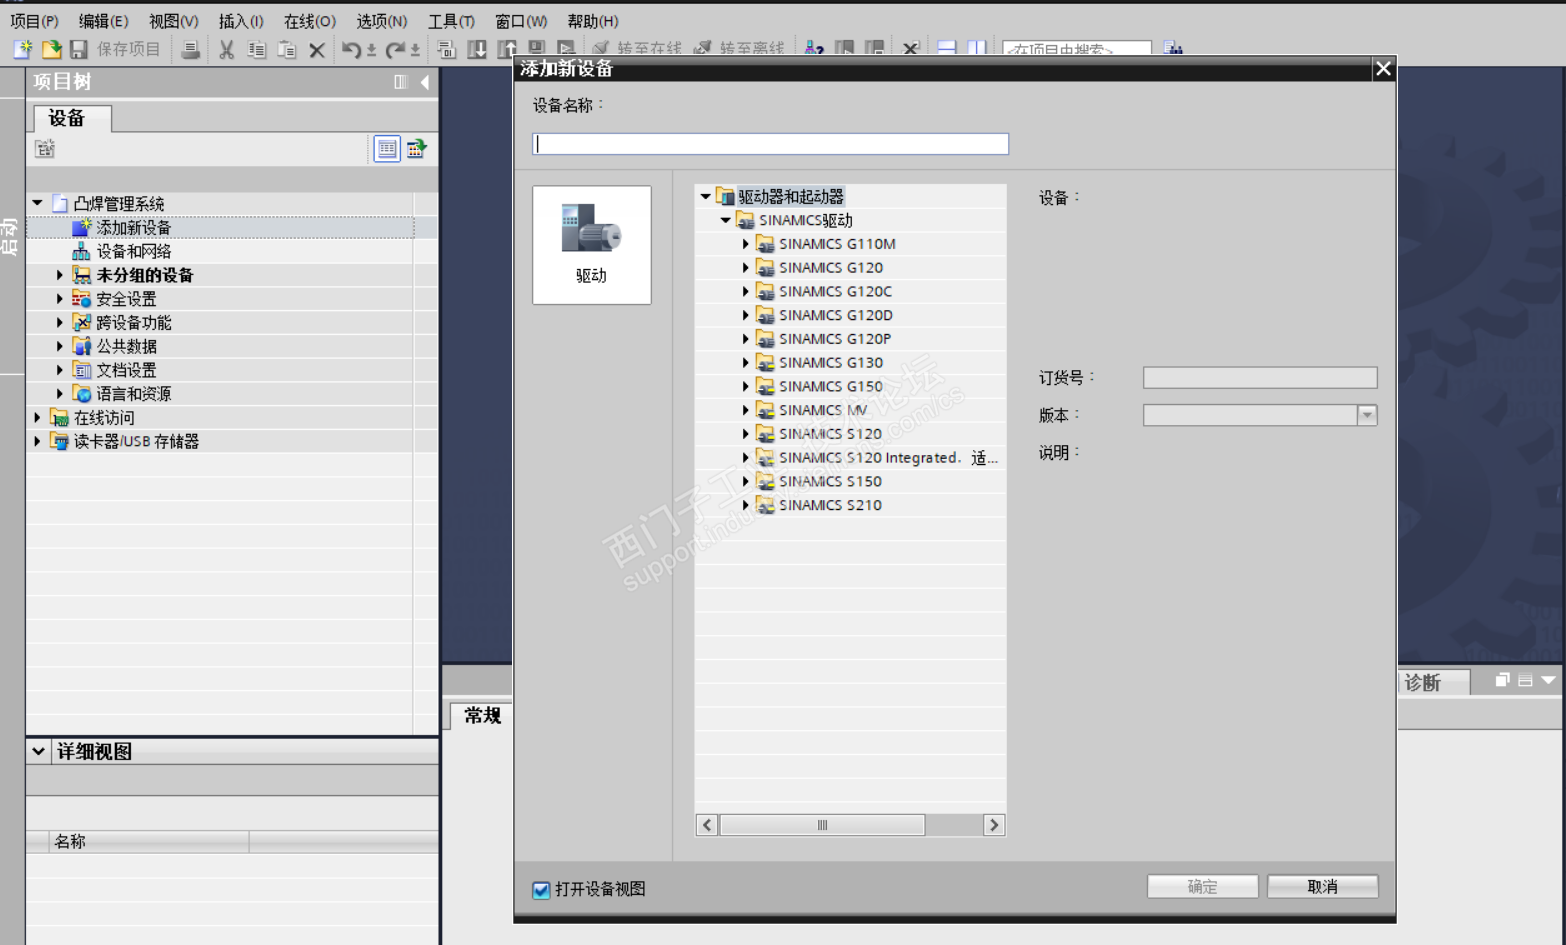The height and width of the screenshot is (945, 1566).
Task: Click the new project icon in the toolbar
Action: (22, 49)
